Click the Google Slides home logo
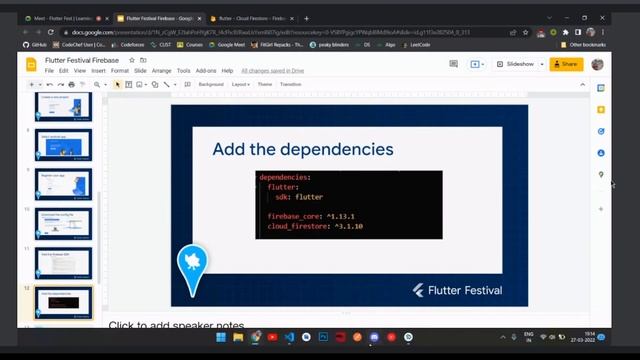The width and height of the screenshot is (640, 360). point(31,64)
